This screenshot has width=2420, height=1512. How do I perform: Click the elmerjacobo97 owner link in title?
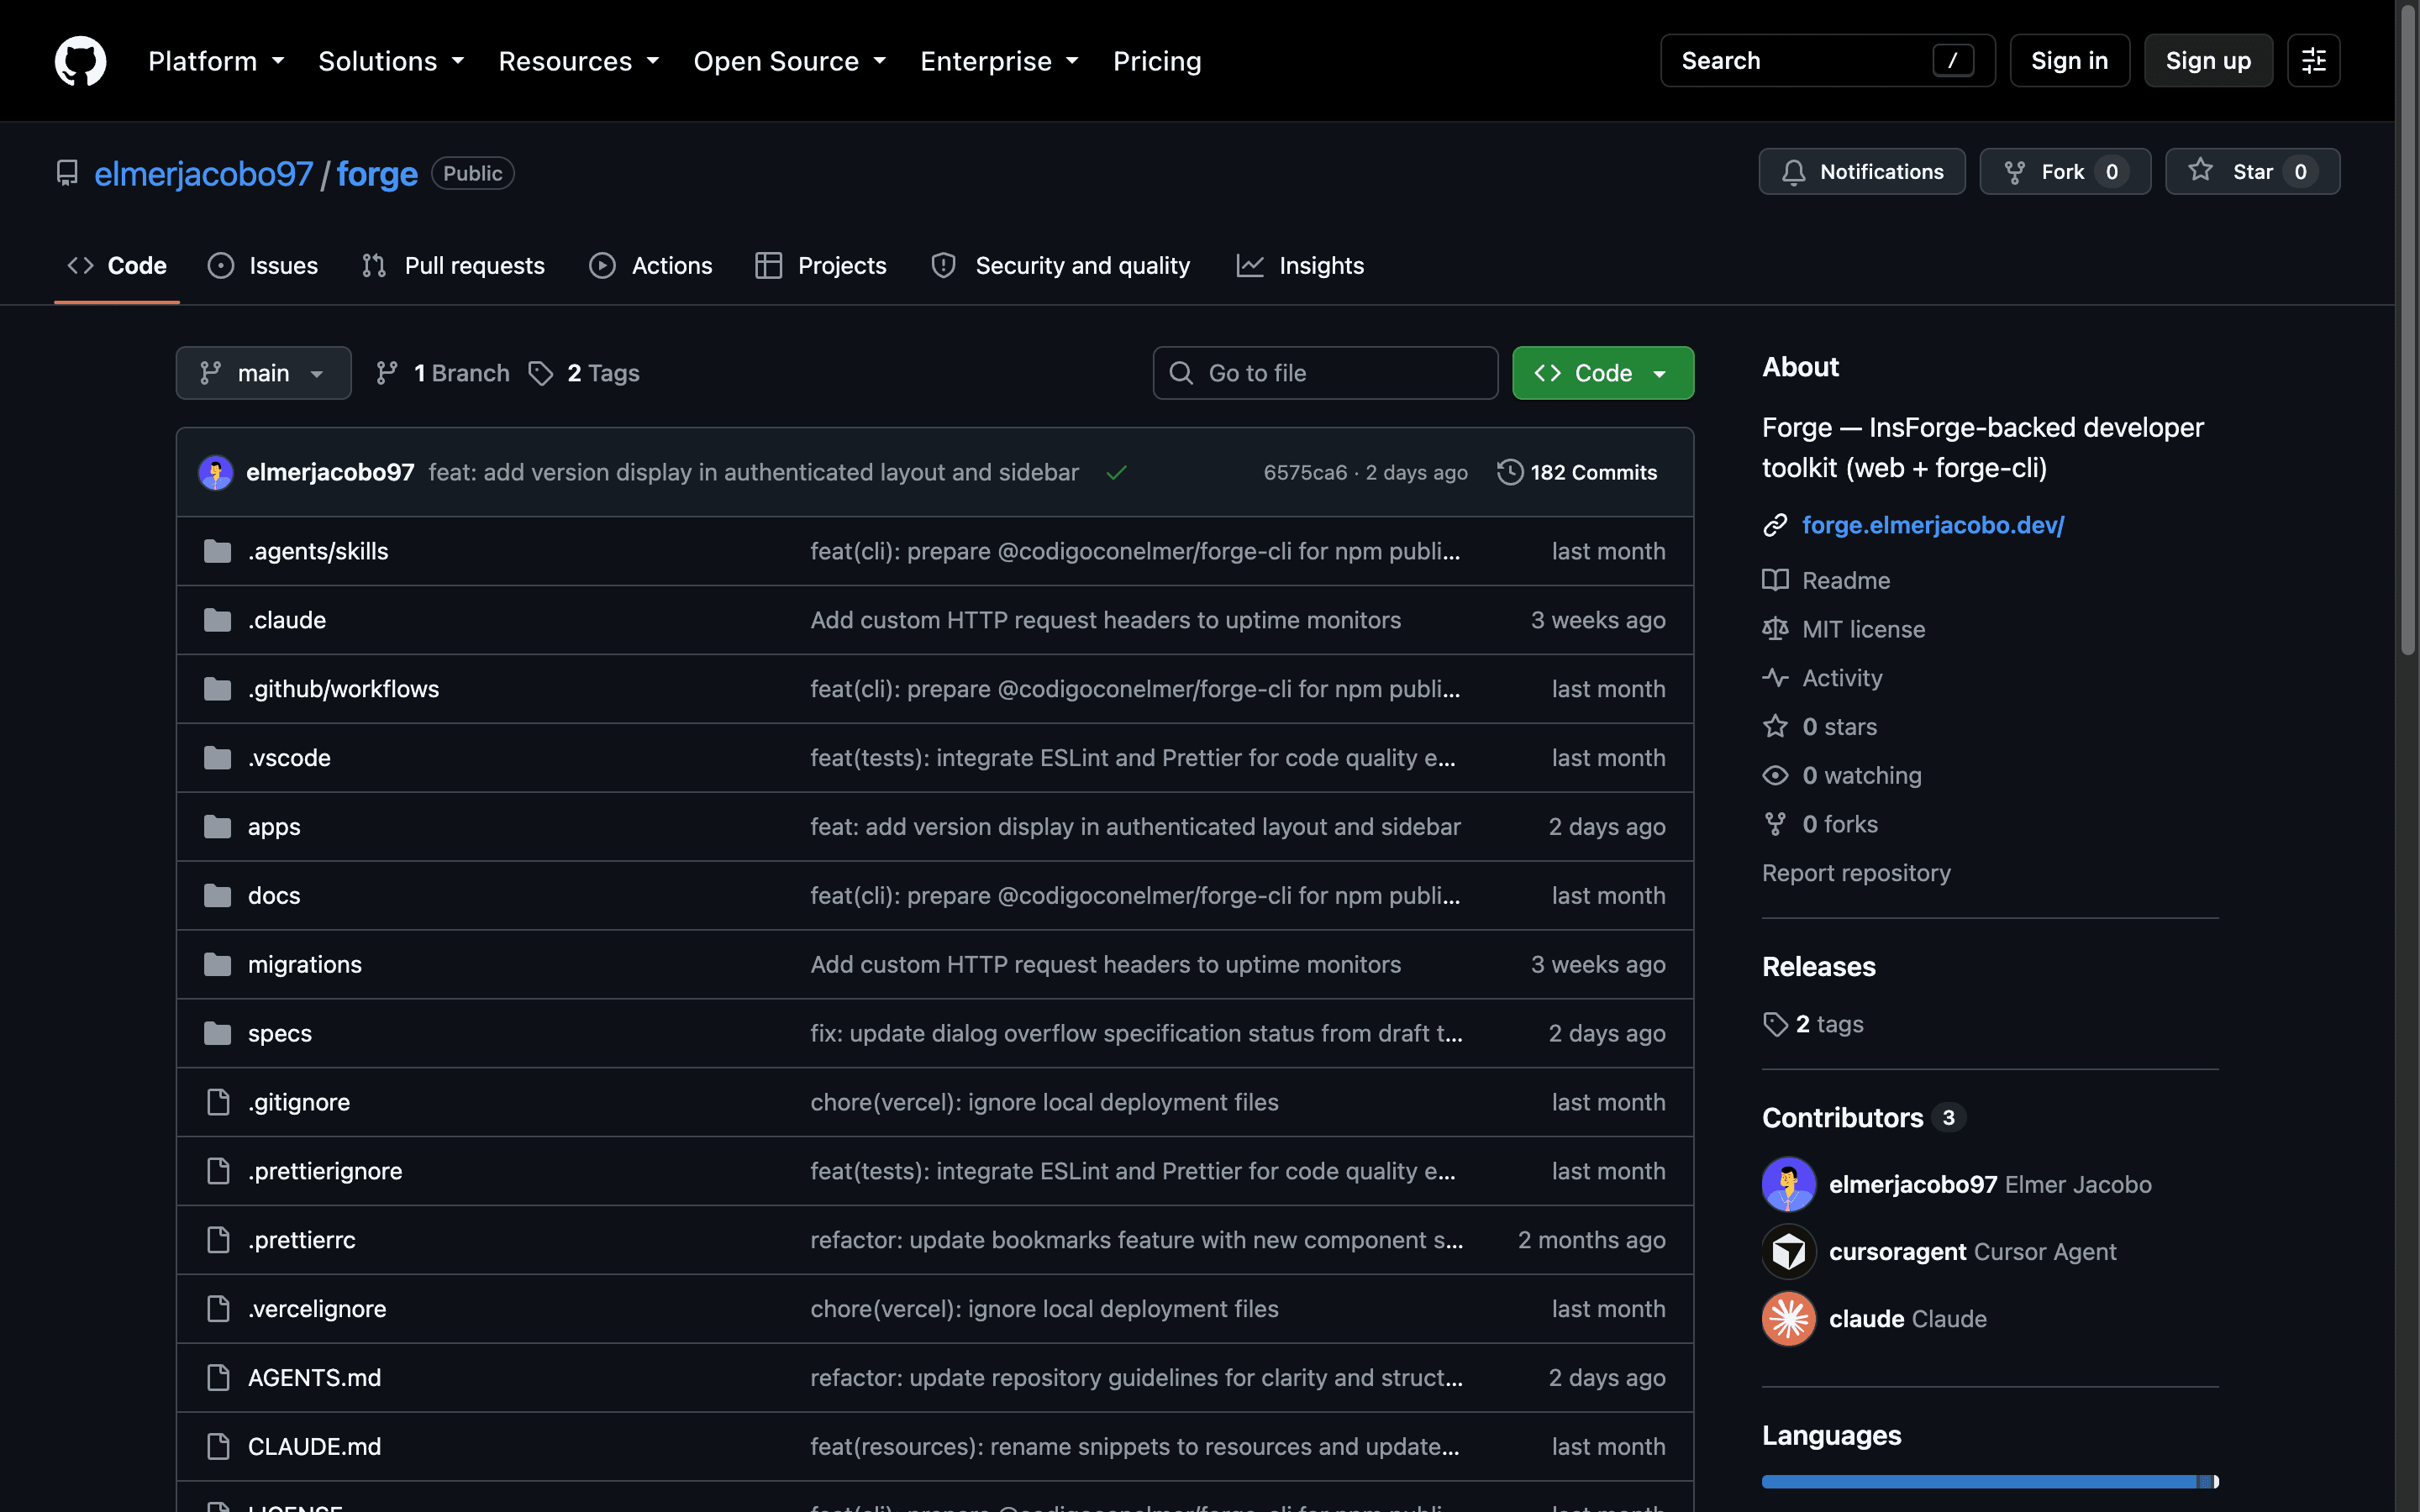[x=203, y=174]
